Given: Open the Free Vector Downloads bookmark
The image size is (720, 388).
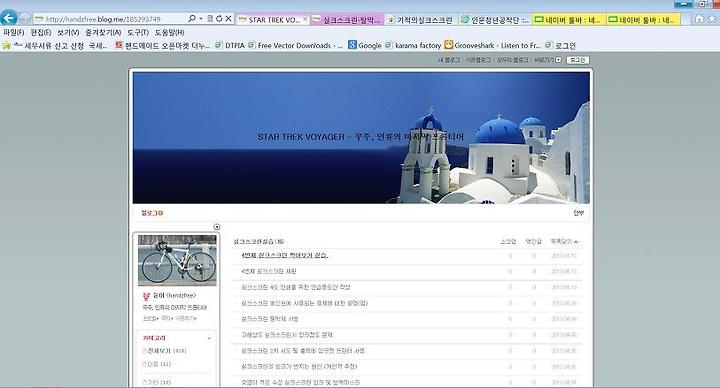Looking at the screenshot, I should pyautogui.click(x=295, y=45).
